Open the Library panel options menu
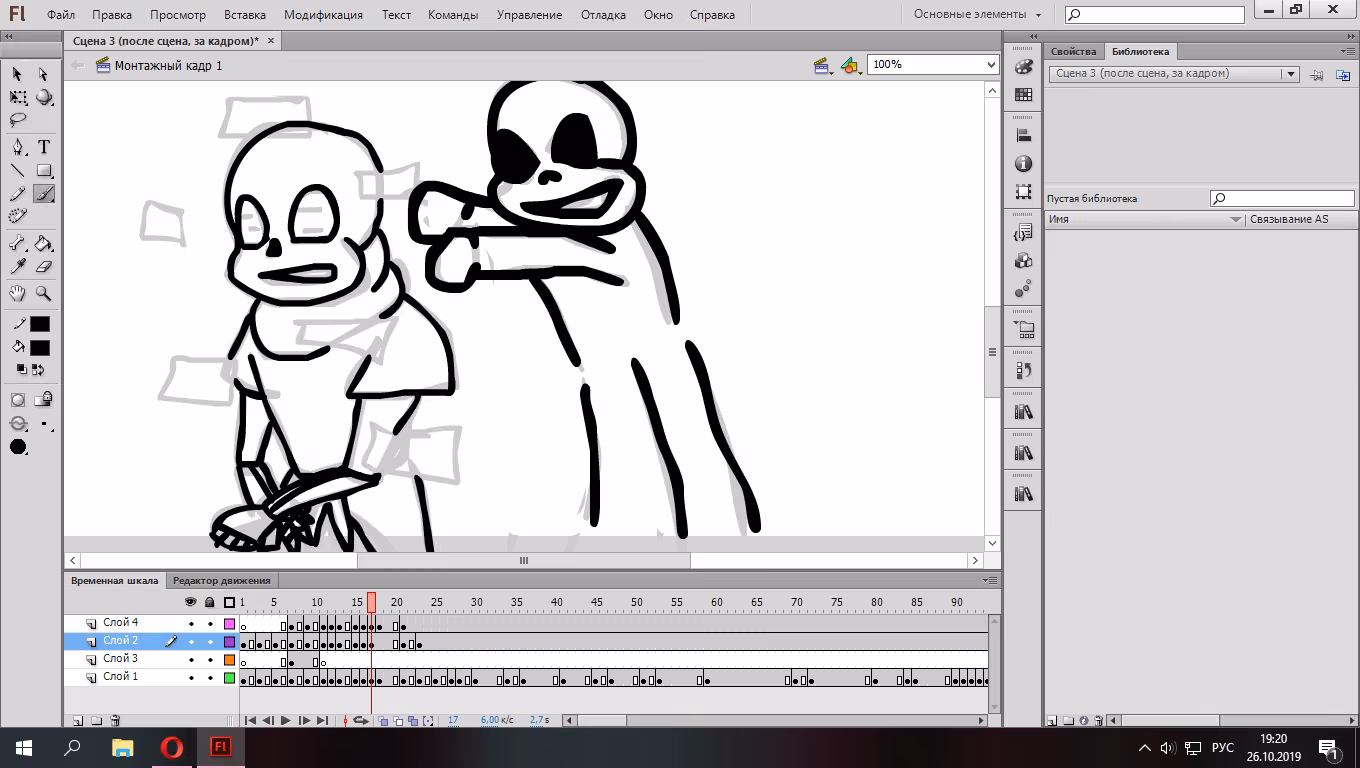This screenshot has height=768, width=1360. [x=1348, y=51]
